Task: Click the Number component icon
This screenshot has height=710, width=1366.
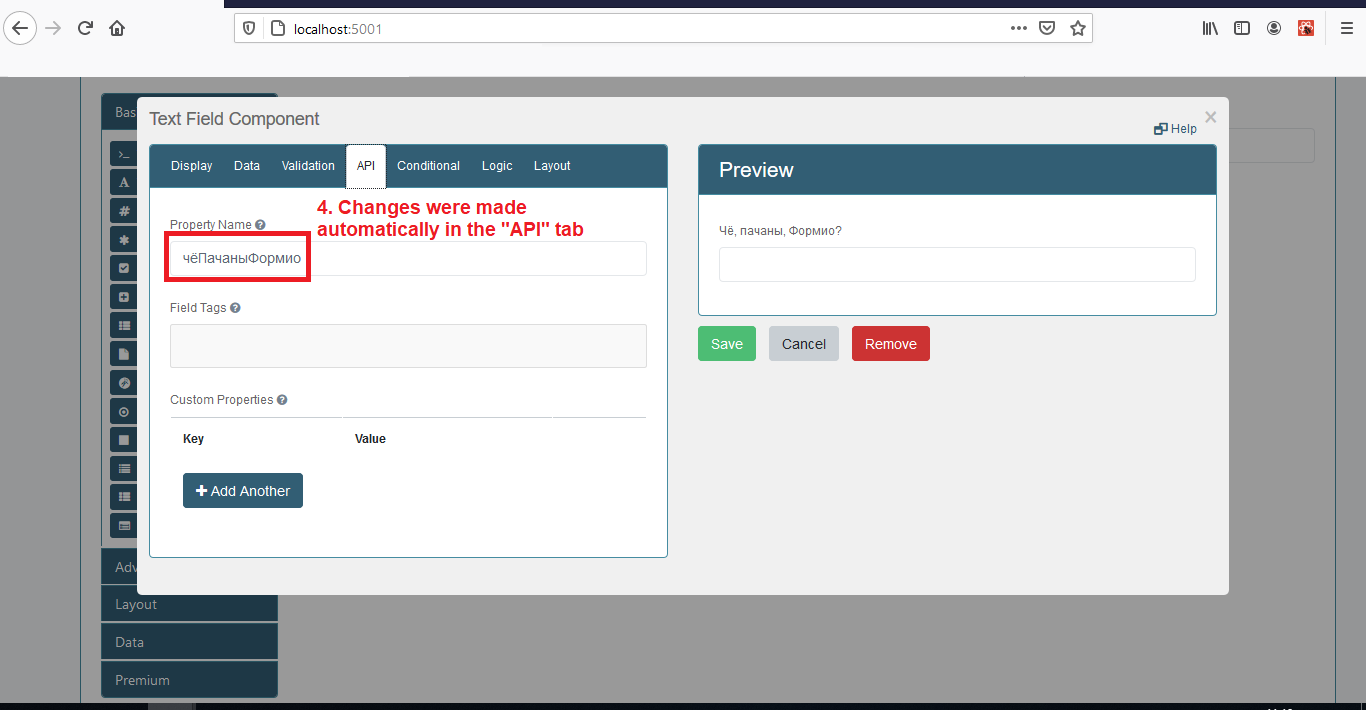Action: tap(123, 210)
